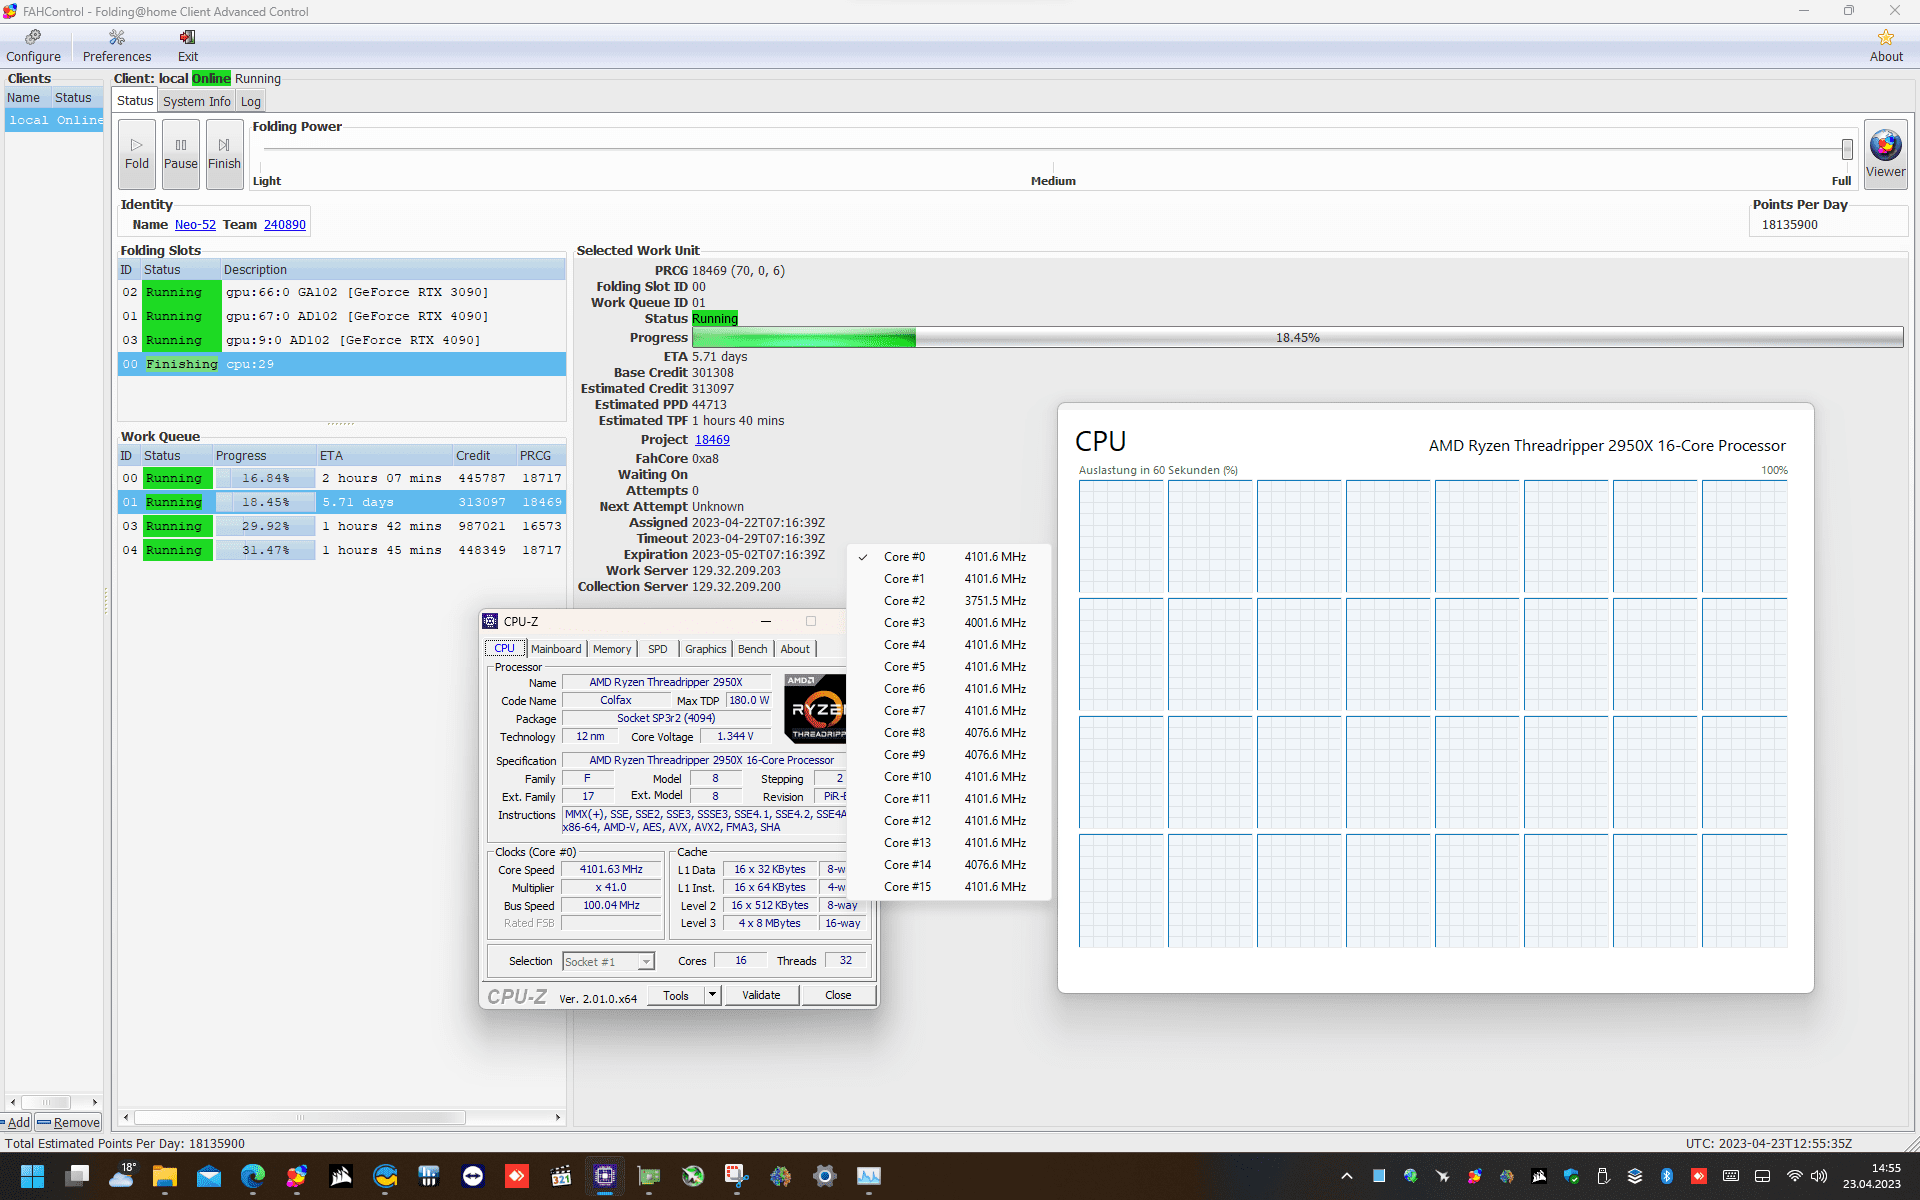Open the Mainboard tab in CPU-Z

556,649
